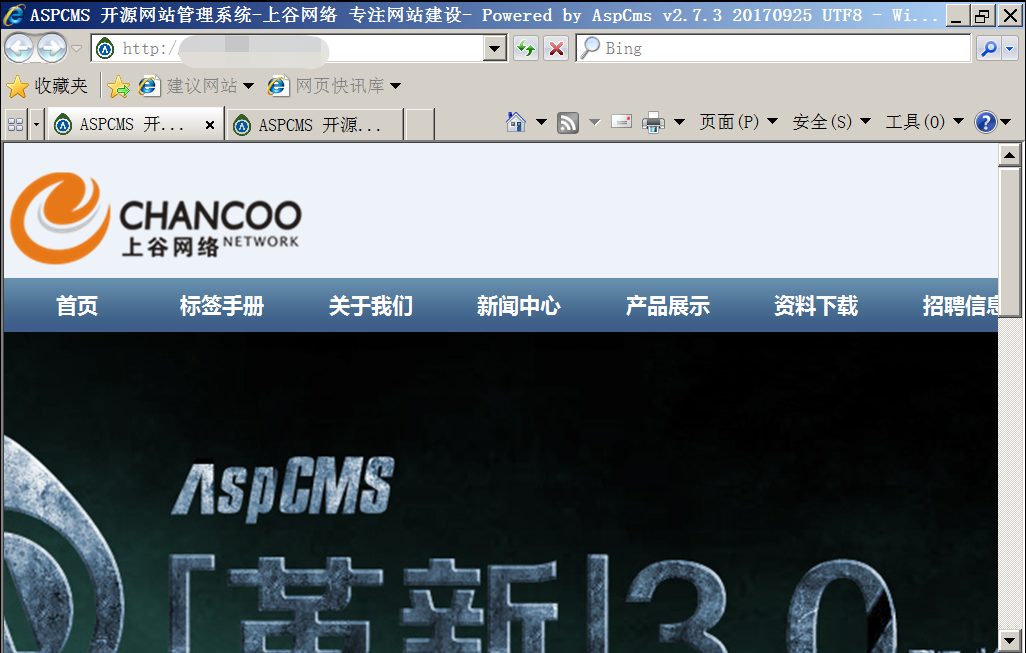
Task: Open the recent pages history dropdown
Action: click(x=77, y=48)
